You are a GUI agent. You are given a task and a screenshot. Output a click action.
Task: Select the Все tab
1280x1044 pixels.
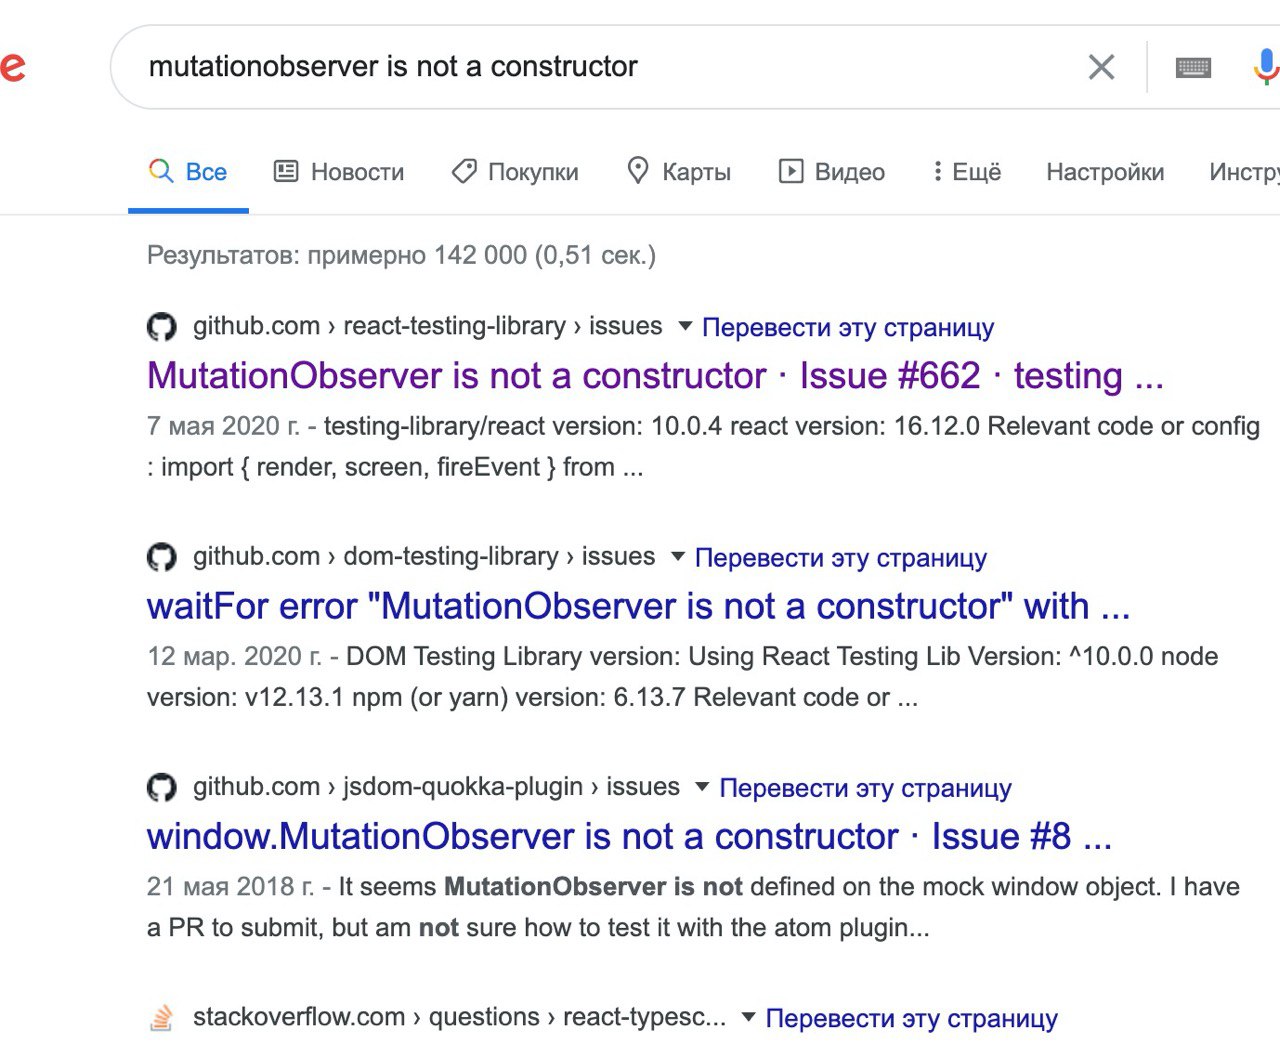tap(188, 172)
